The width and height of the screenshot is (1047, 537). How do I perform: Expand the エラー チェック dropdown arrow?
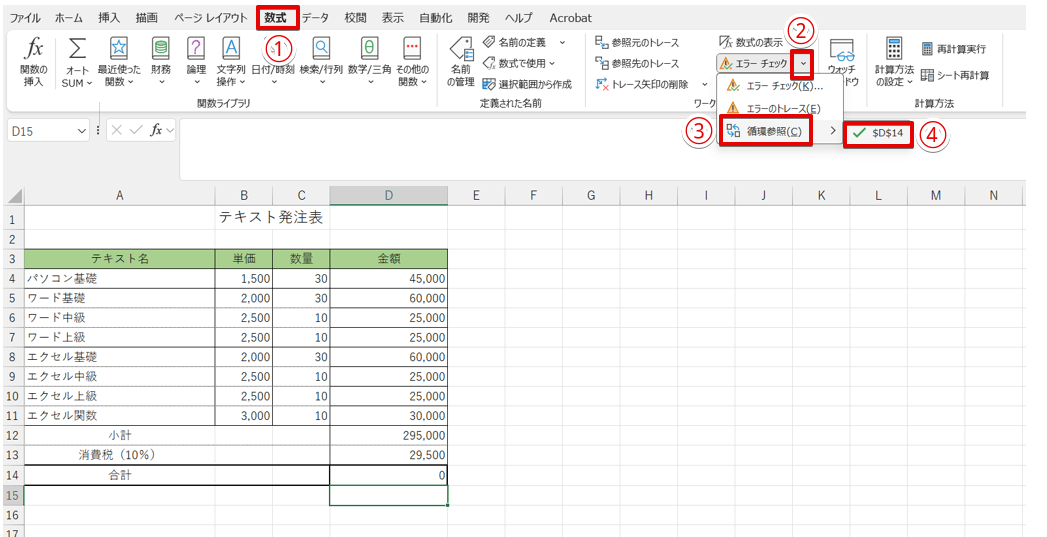[803, 63]
